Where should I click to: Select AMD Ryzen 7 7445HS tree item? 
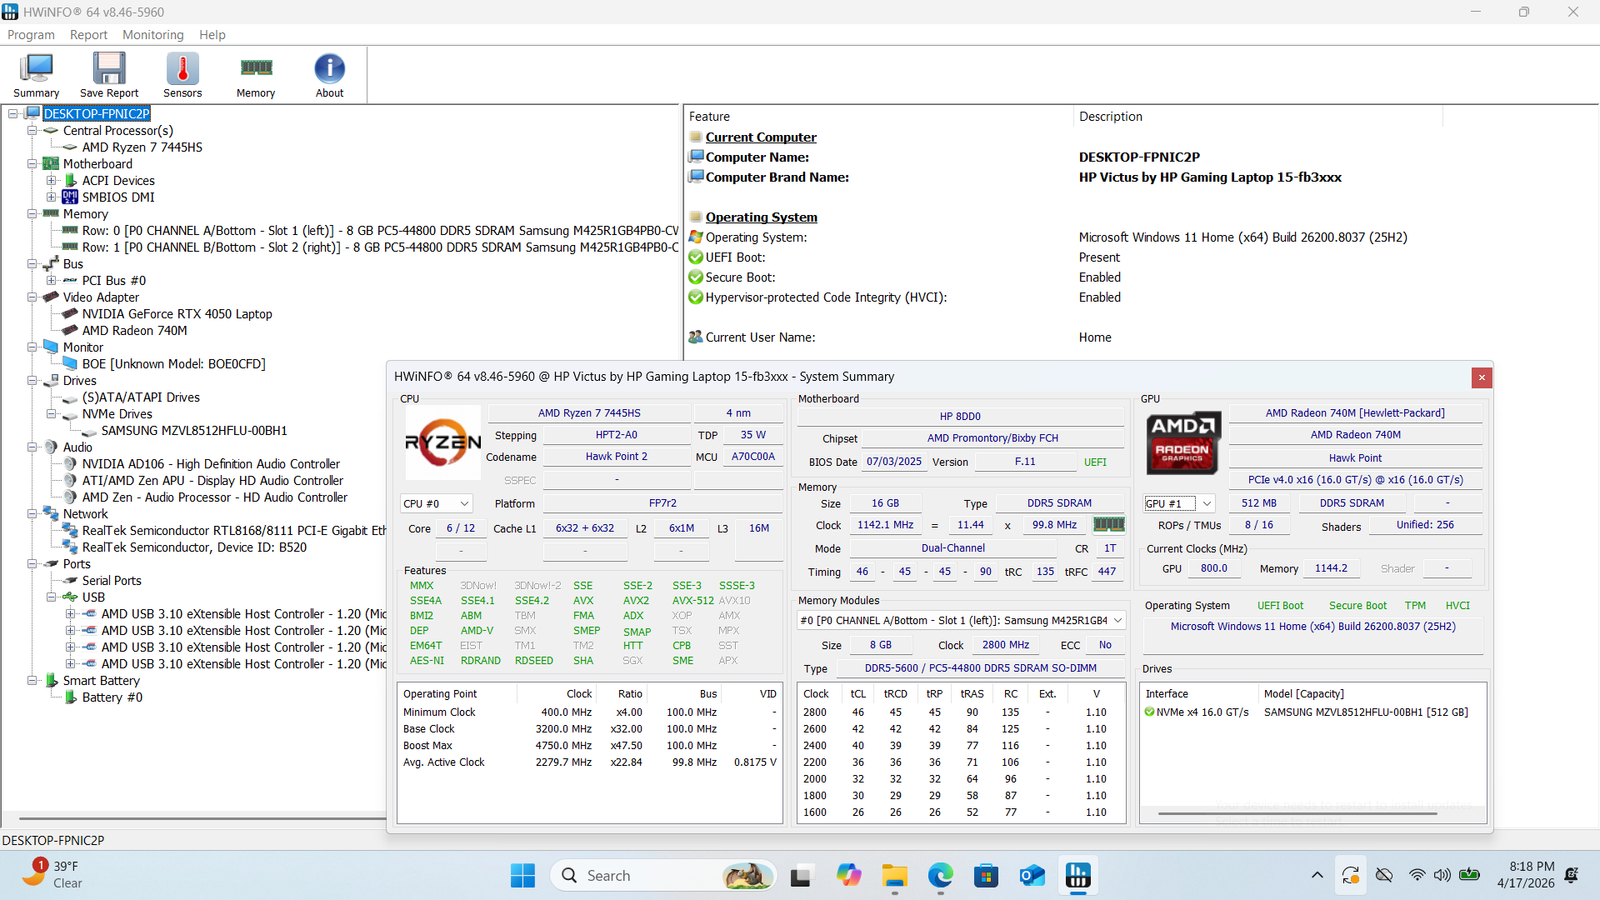[x=142, y=147]
